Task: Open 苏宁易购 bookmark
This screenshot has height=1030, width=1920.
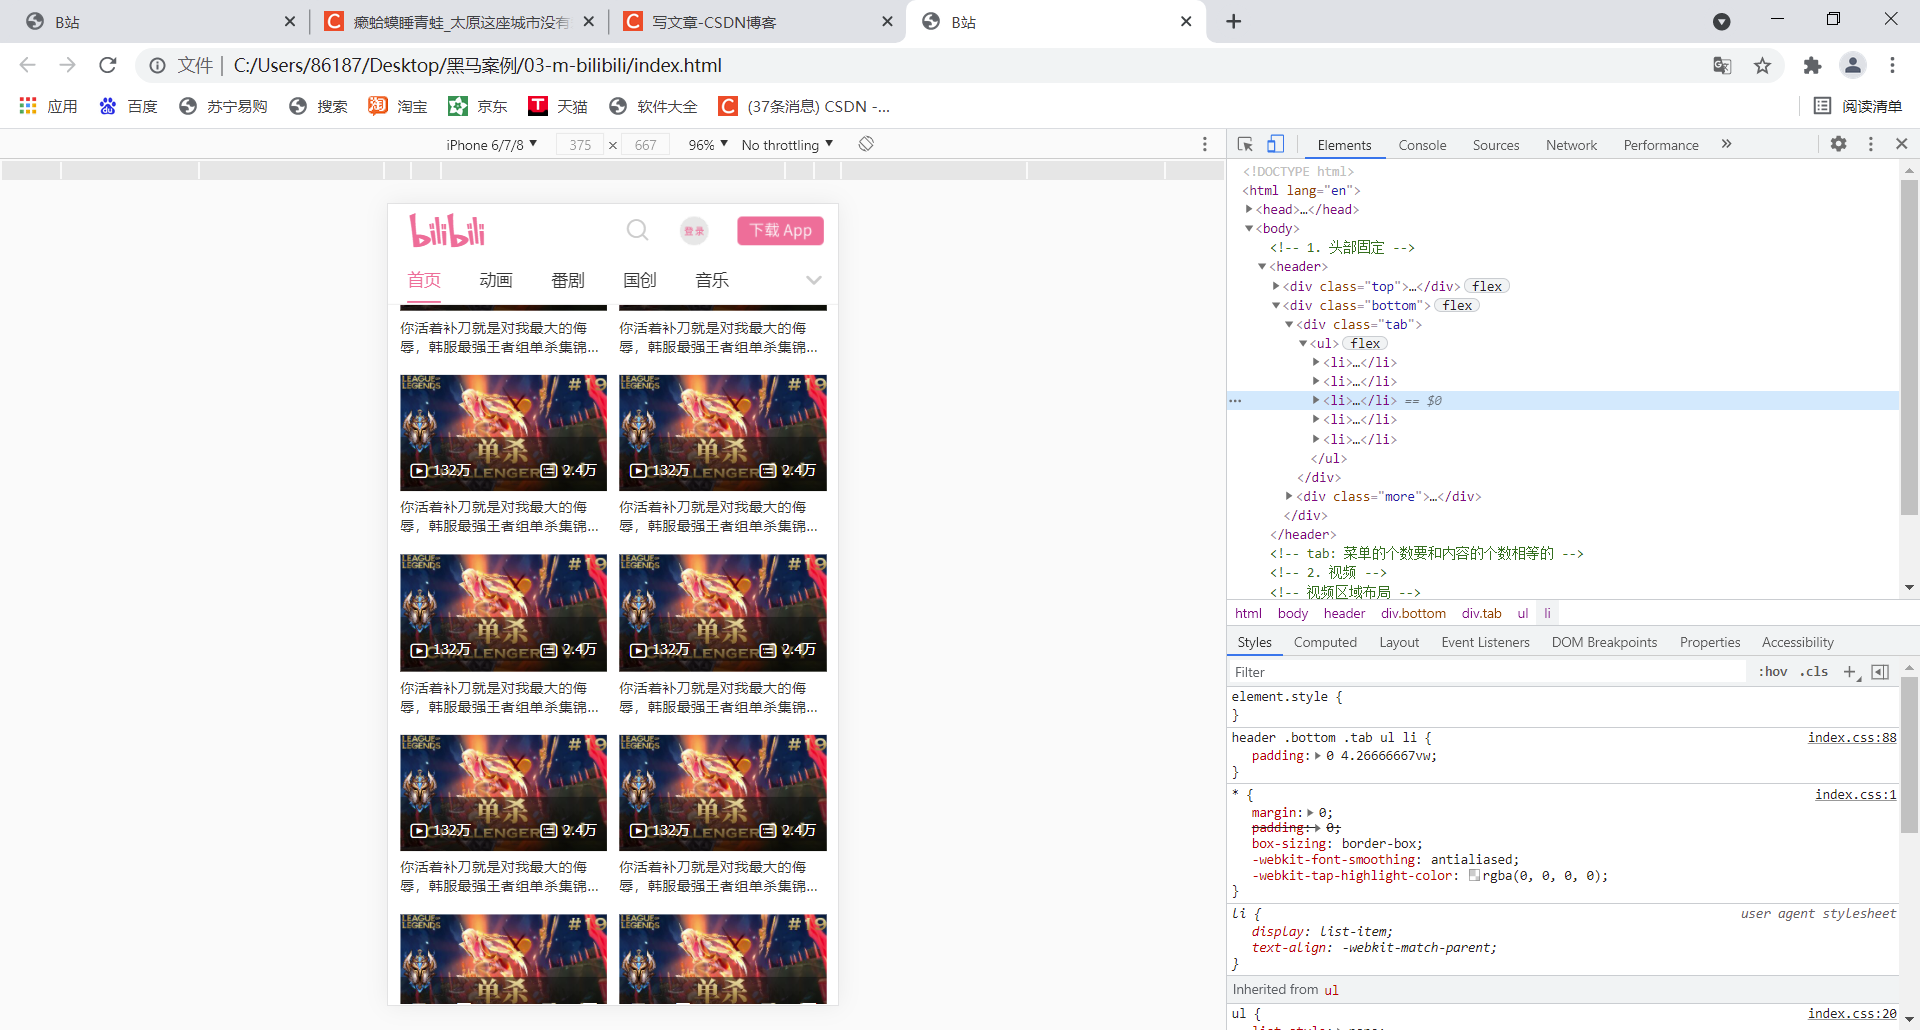Action: click(x=223, y=106)
